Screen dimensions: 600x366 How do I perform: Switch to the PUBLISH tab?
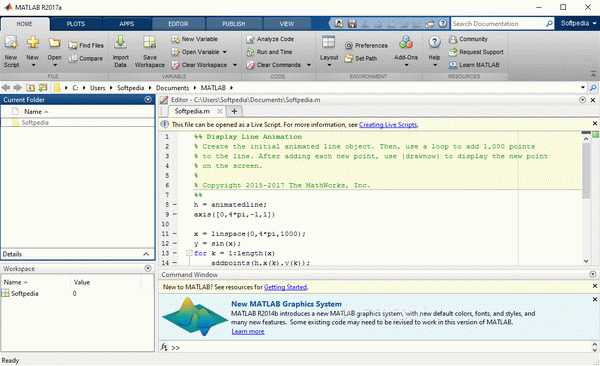click(x=234, y=24)
